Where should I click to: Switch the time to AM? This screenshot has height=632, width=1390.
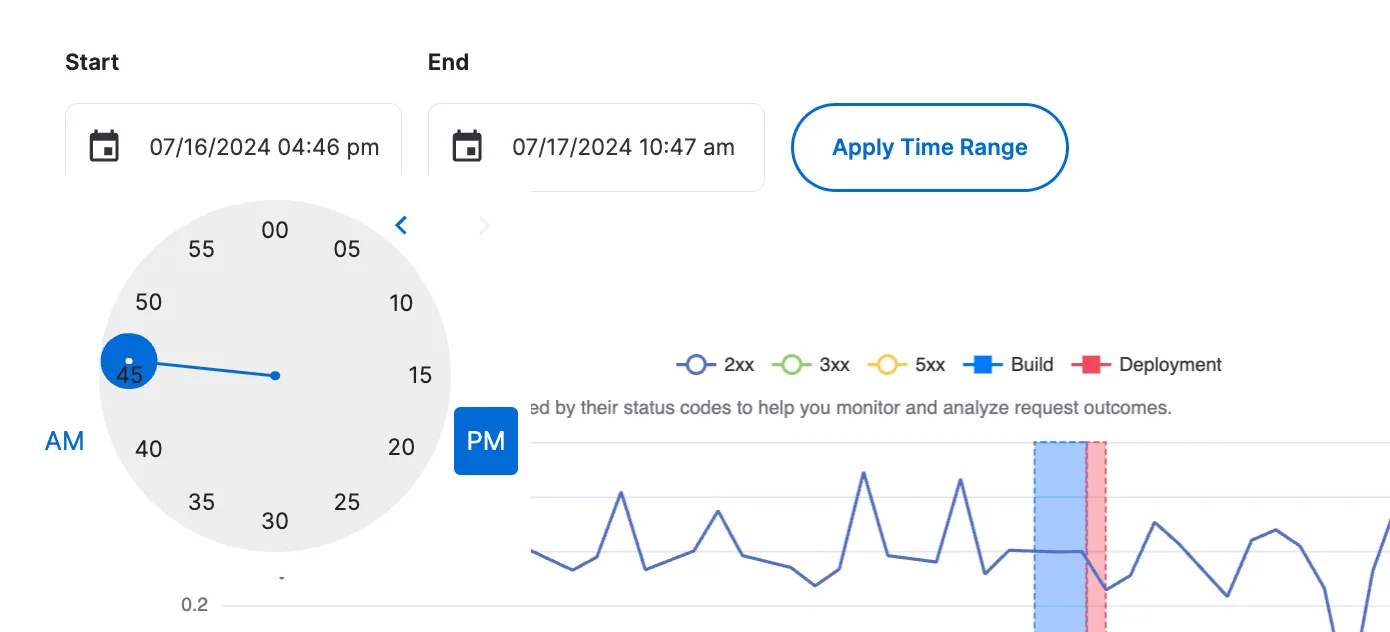tap(64, 440)
